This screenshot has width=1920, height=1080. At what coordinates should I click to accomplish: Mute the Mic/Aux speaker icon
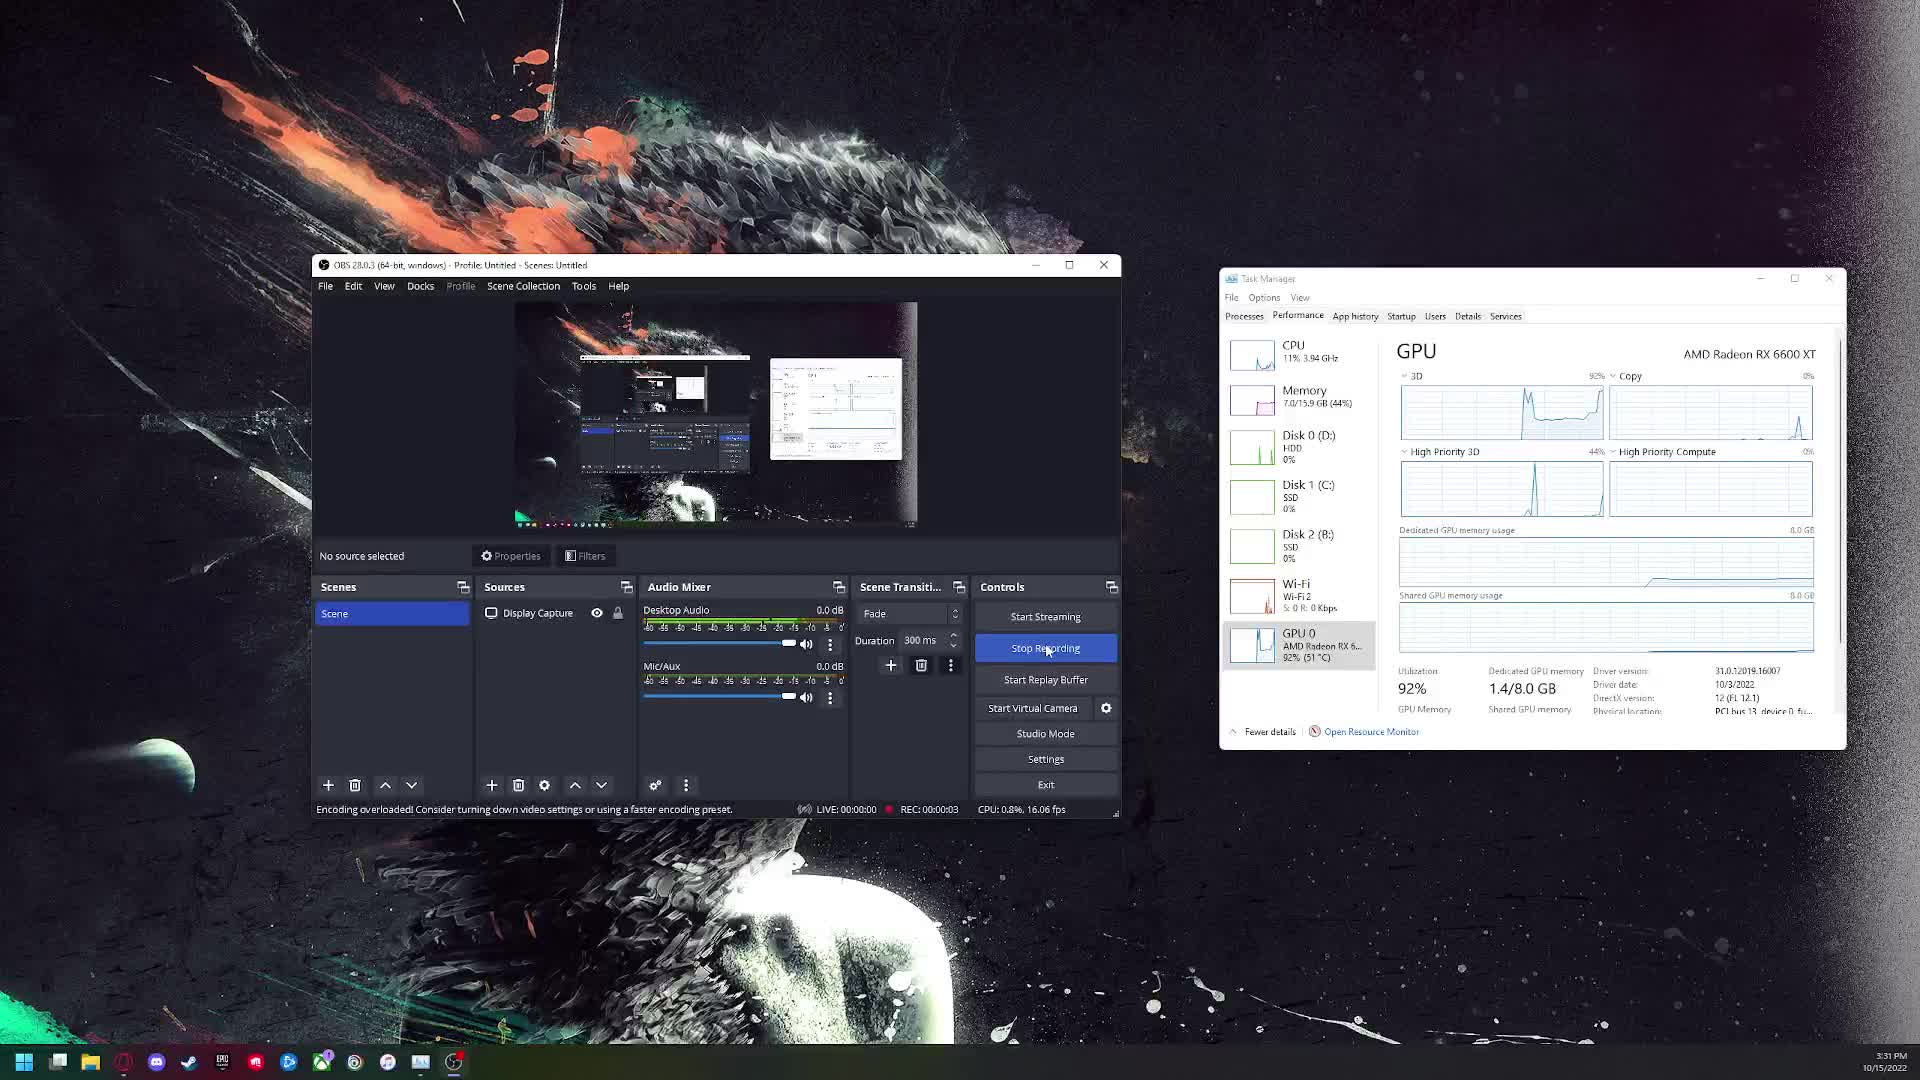pyautogui.click(x=806, y=697)
